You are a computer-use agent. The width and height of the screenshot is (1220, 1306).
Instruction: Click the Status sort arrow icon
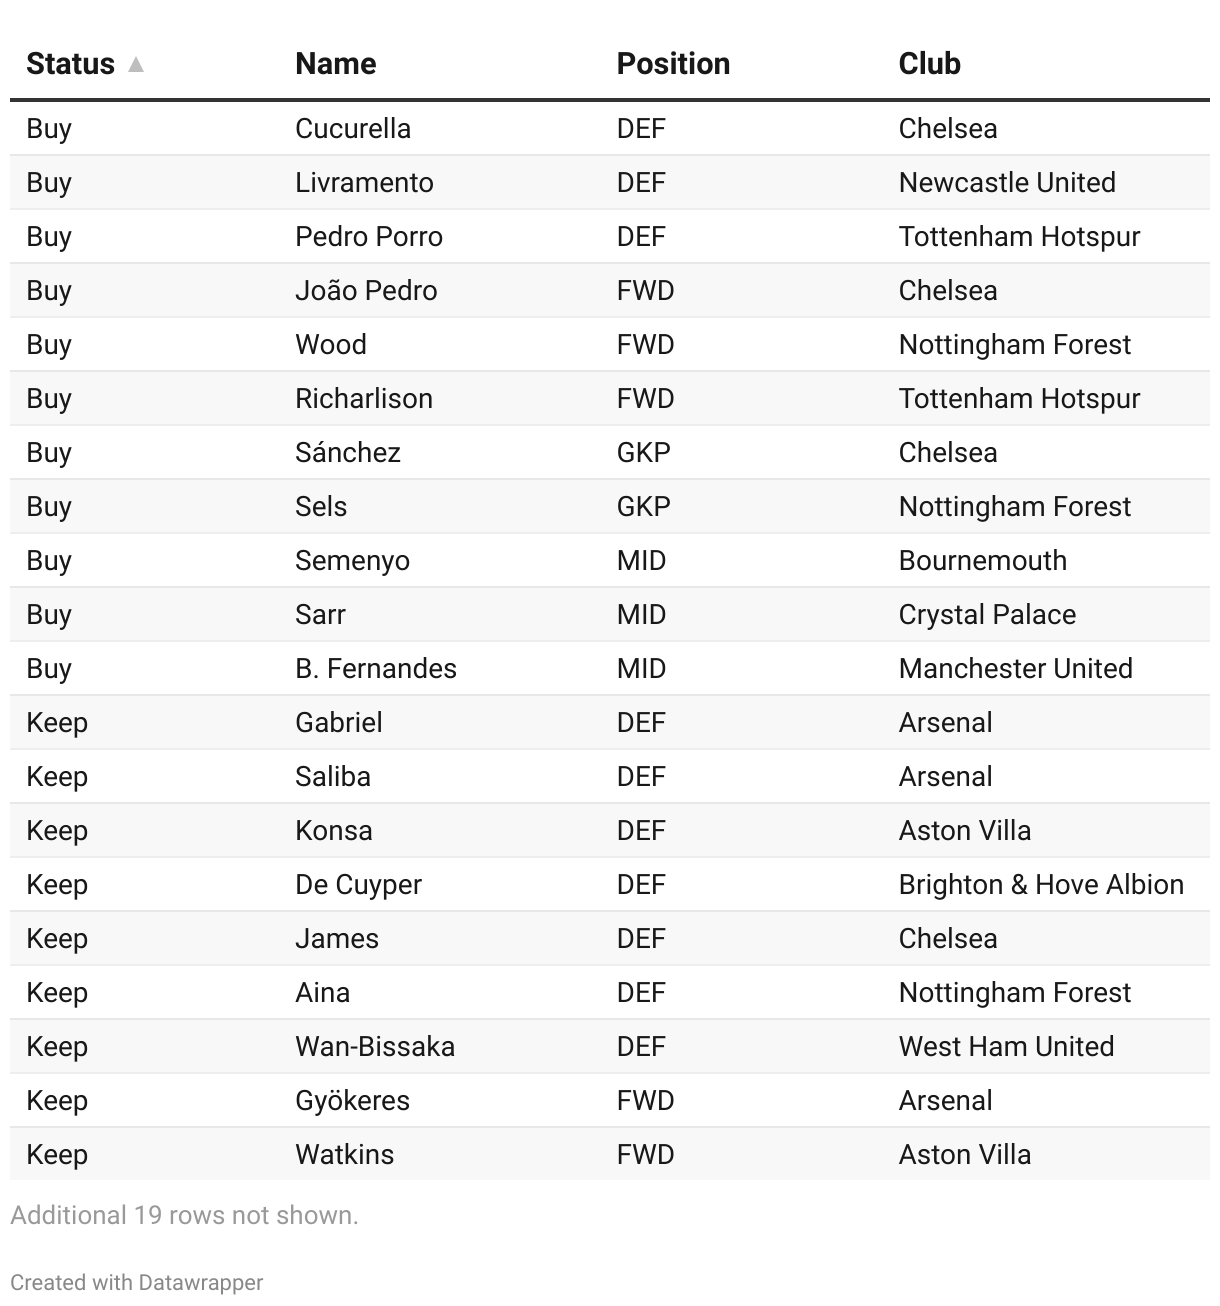tap(136, 65)
